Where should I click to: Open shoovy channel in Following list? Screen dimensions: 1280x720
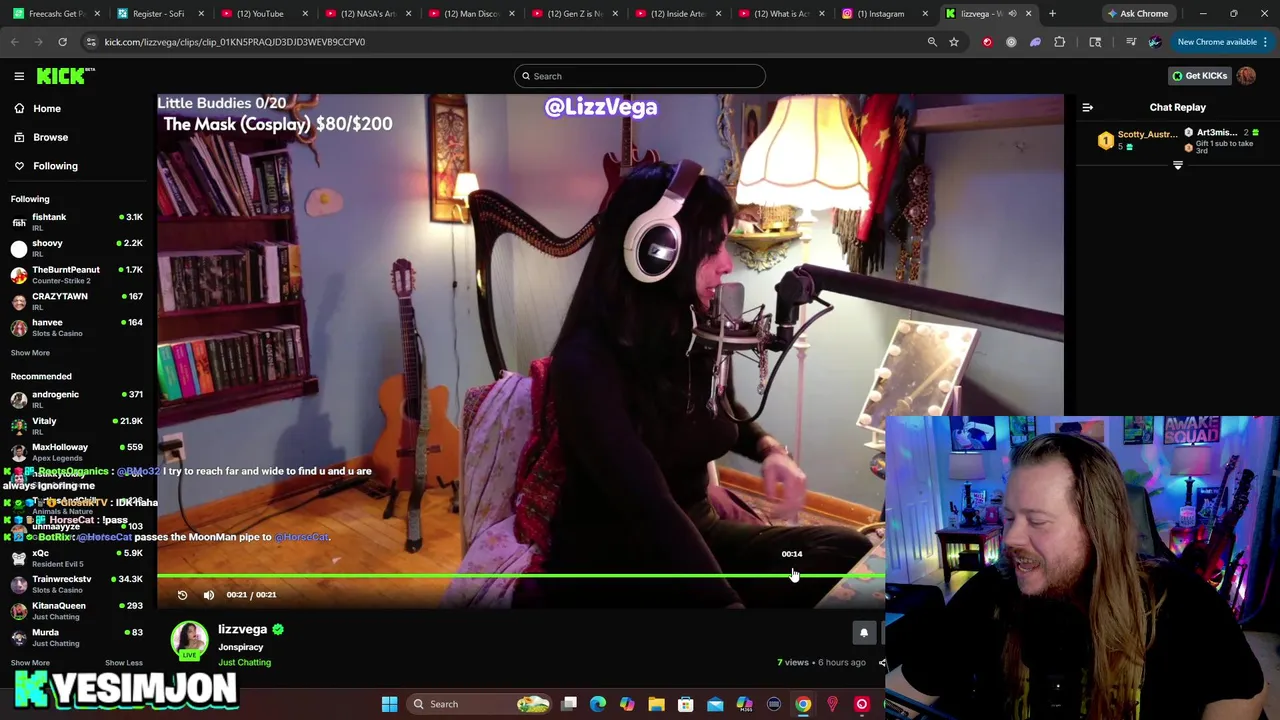pyautogui.click(x=78, y=248)
